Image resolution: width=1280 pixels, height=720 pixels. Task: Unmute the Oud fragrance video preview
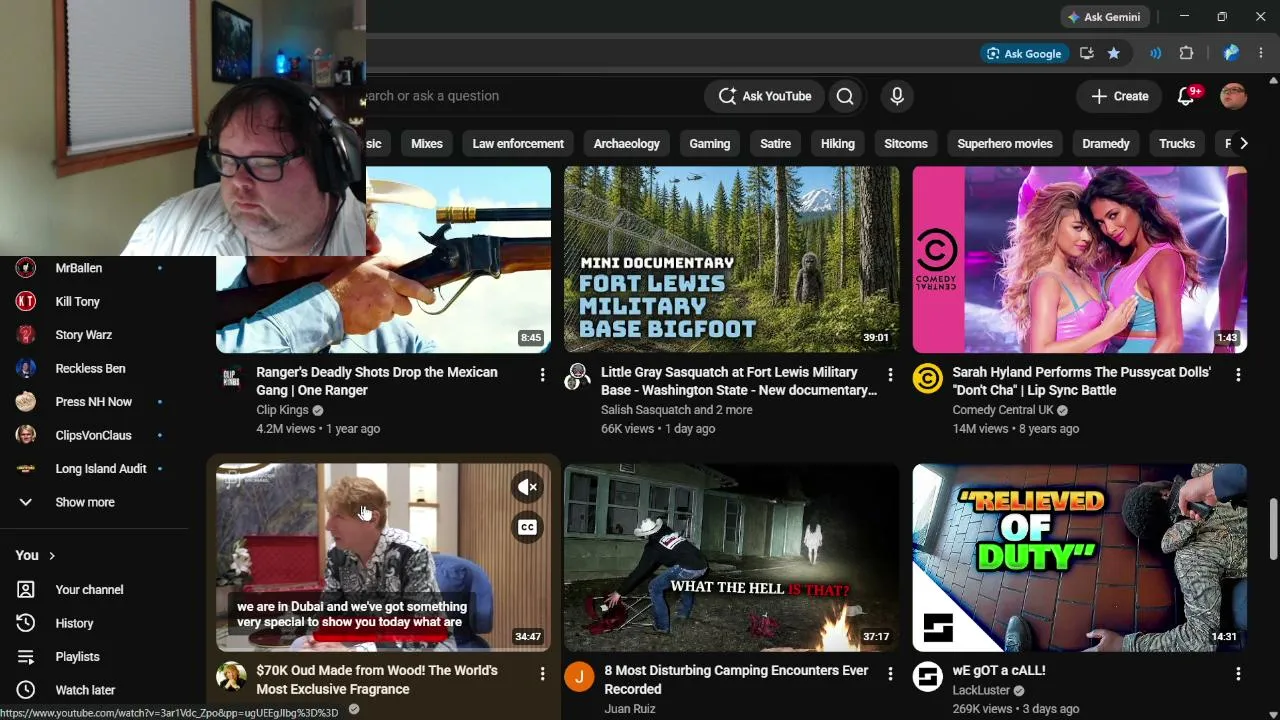pos(528,487)
